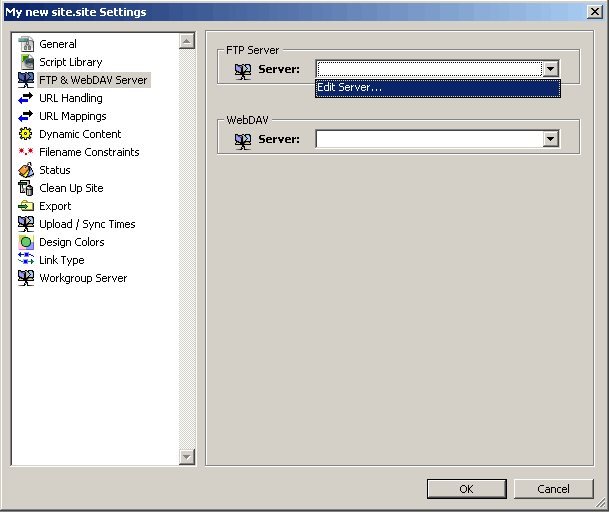Screen dimensions: 609x512
Task: Click the category list scroll down arrow
Action: (x=187, y=457)
